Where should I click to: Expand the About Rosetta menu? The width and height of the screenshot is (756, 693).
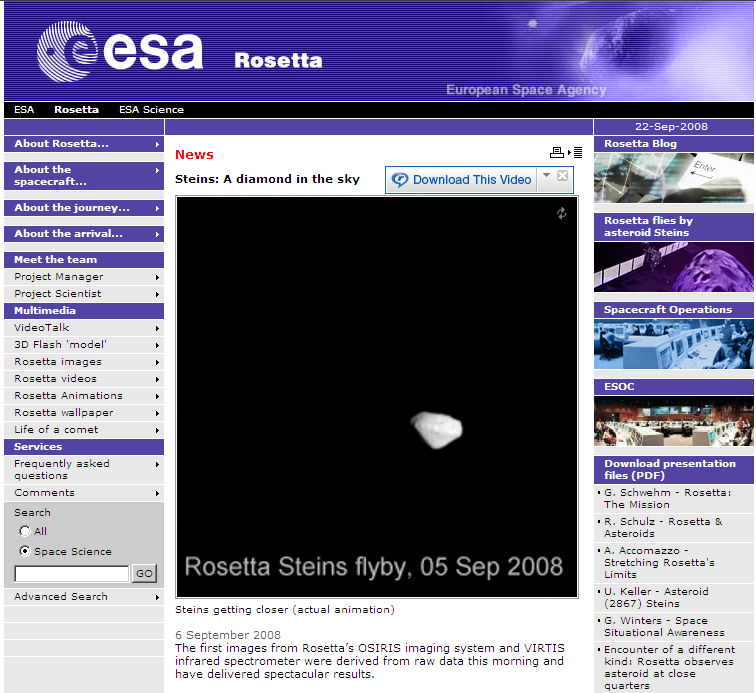(84, 144)
